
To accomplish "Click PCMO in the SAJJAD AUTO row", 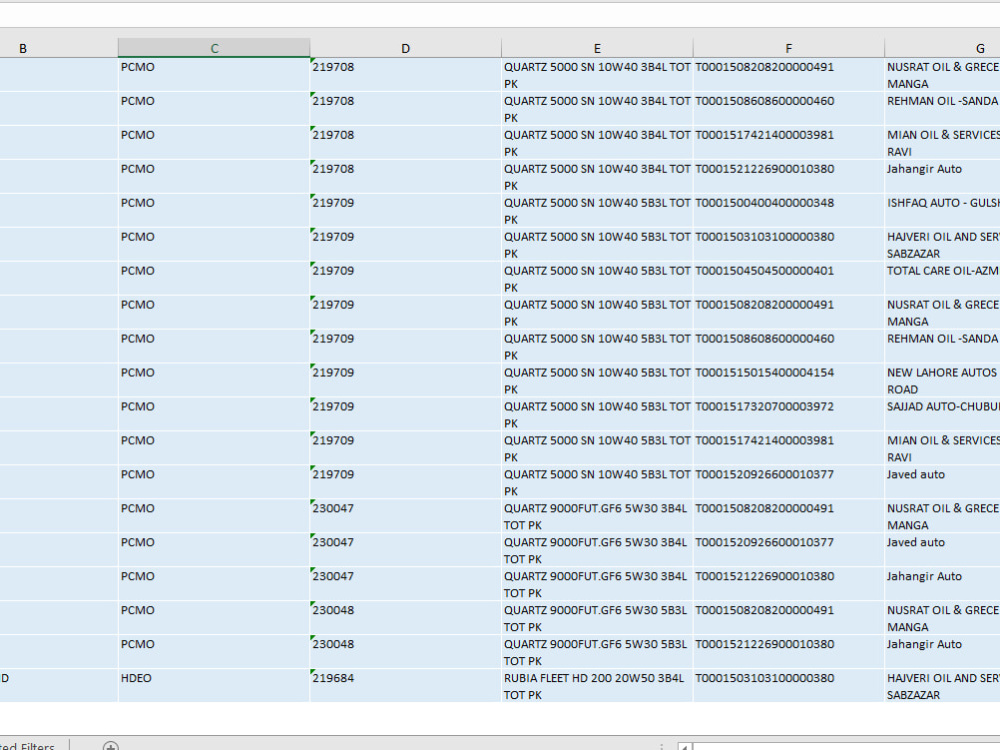I will tap(214, 415).
